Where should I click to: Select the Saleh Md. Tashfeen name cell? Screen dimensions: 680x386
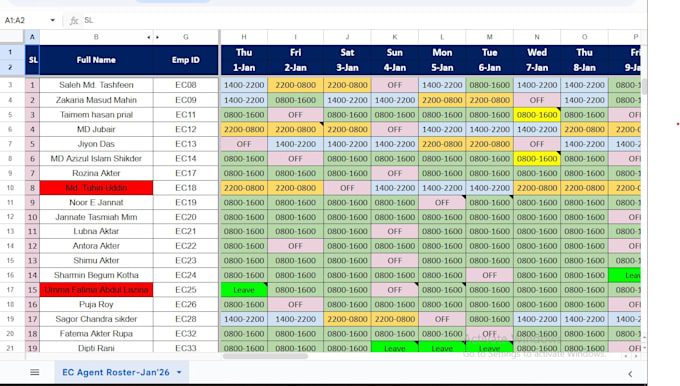coord(96,85)
